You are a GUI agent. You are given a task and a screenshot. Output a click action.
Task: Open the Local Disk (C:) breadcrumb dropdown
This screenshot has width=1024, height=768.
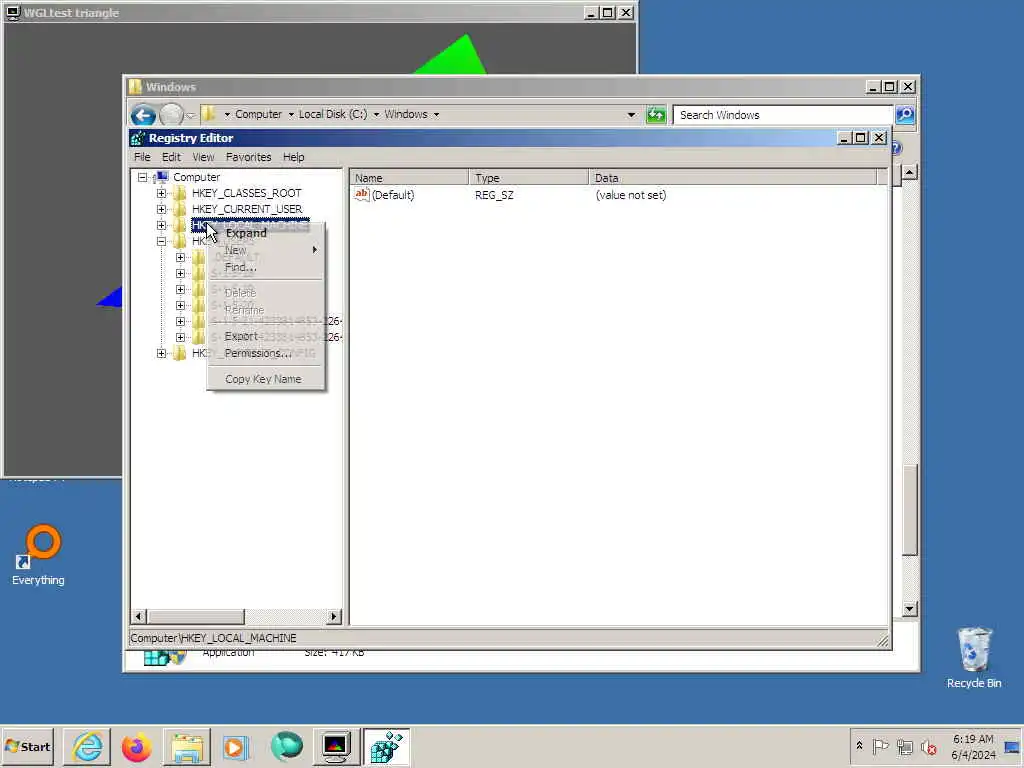(376, 115)
